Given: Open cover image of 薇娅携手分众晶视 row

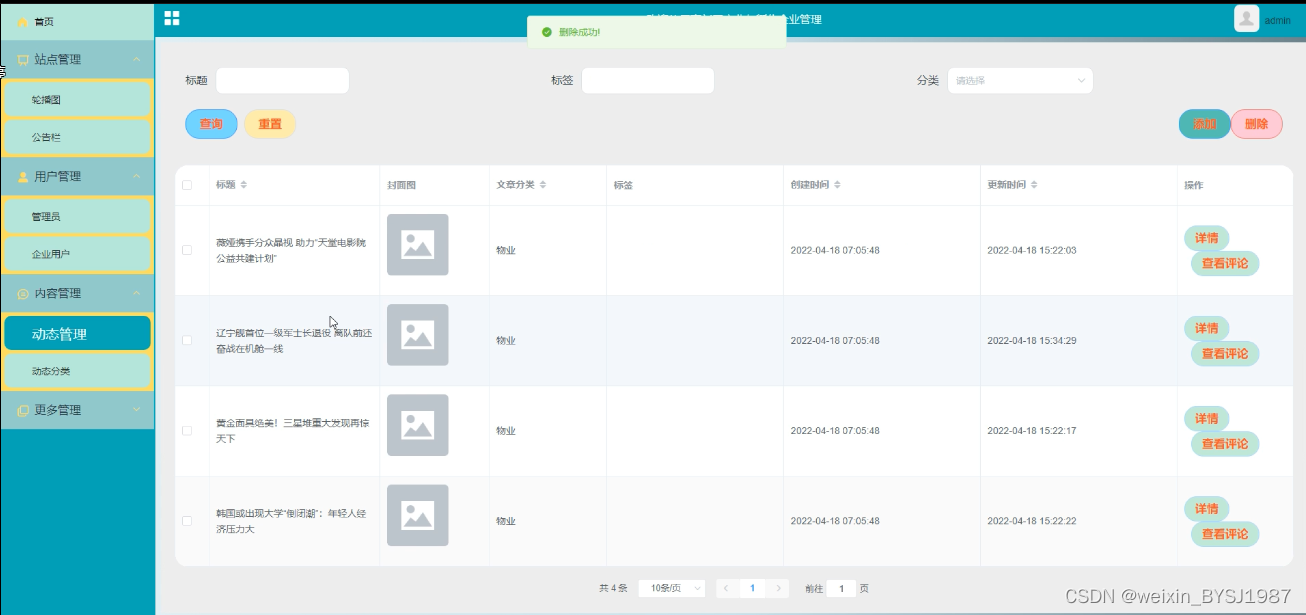Looking at the screenshot, I should (x=417, y=244).
